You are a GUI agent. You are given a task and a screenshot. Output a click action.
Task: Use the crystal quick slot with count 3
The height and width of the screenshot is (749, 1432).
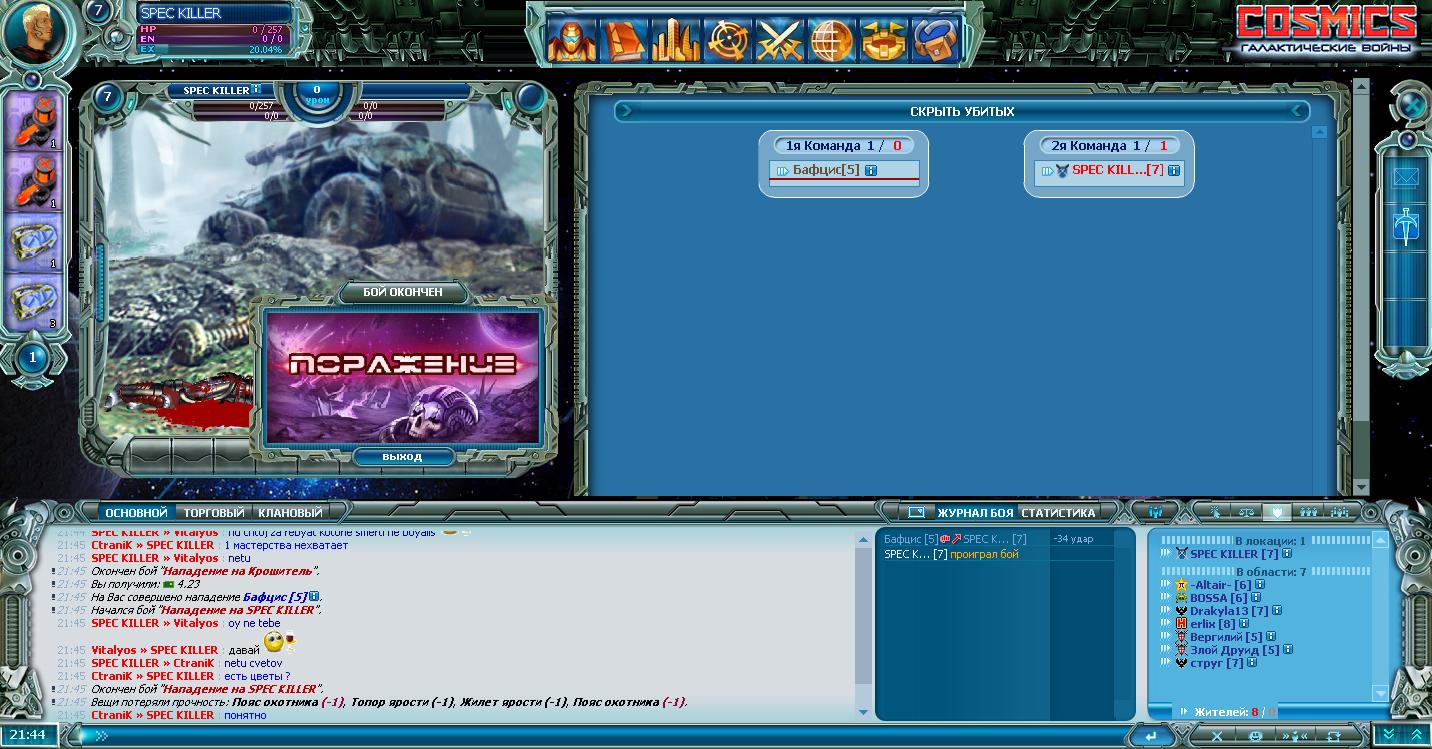tap(34, 302)
